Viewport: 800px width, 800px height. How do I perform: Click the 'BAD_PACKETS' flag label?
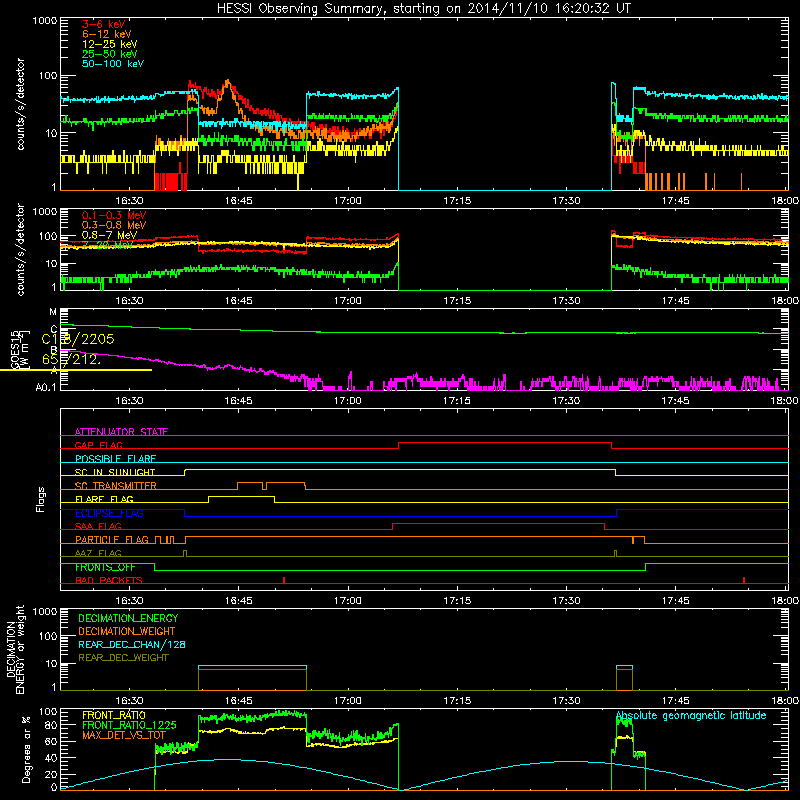(109, 580)
